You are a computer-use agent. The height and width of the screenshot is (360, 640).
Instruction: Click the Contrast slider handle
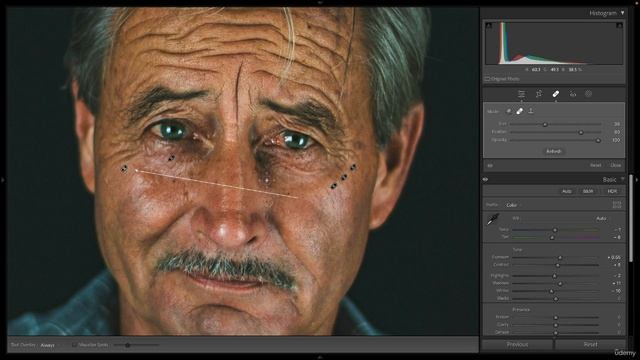(558, 265)
